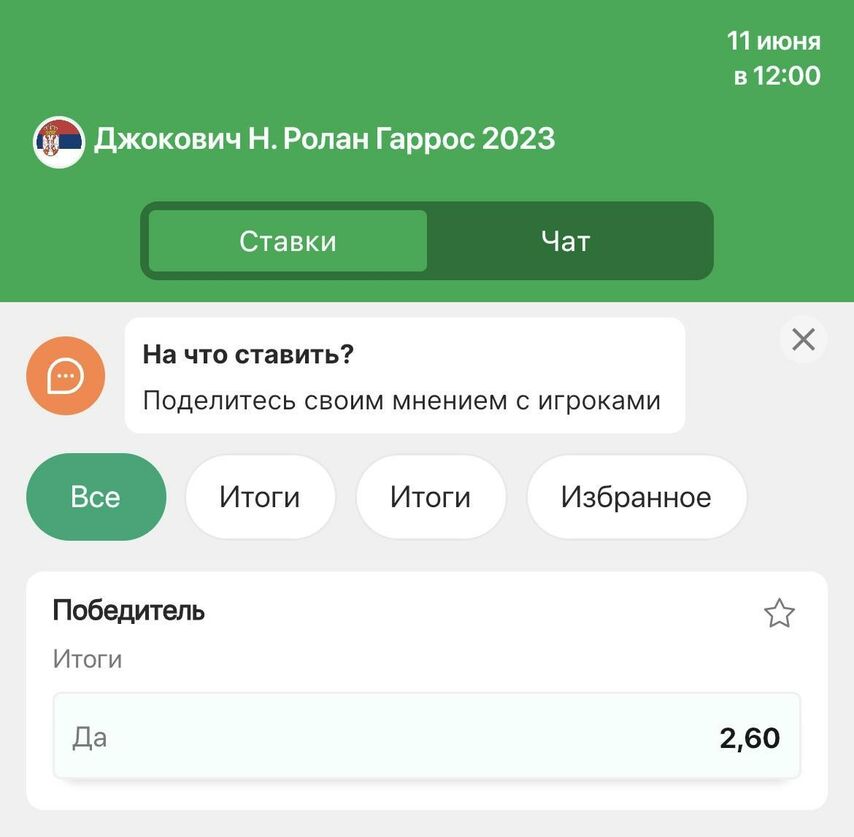Image resolution: width=854 pixels, height=837 pixels.
Task: Switch to the Ставки tab
Action: pos(288,241)
